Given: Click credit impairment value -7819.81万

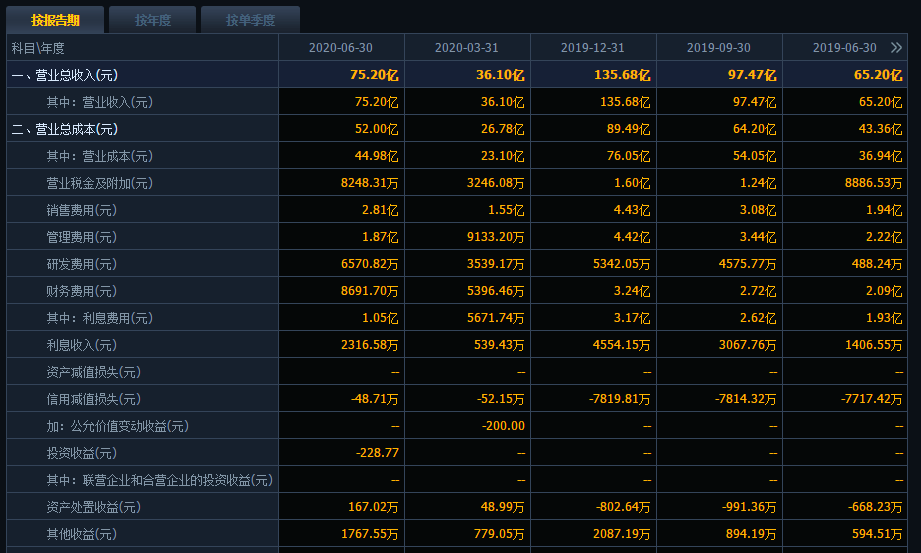Looking at the screenshot, I should tap(620, 399).
